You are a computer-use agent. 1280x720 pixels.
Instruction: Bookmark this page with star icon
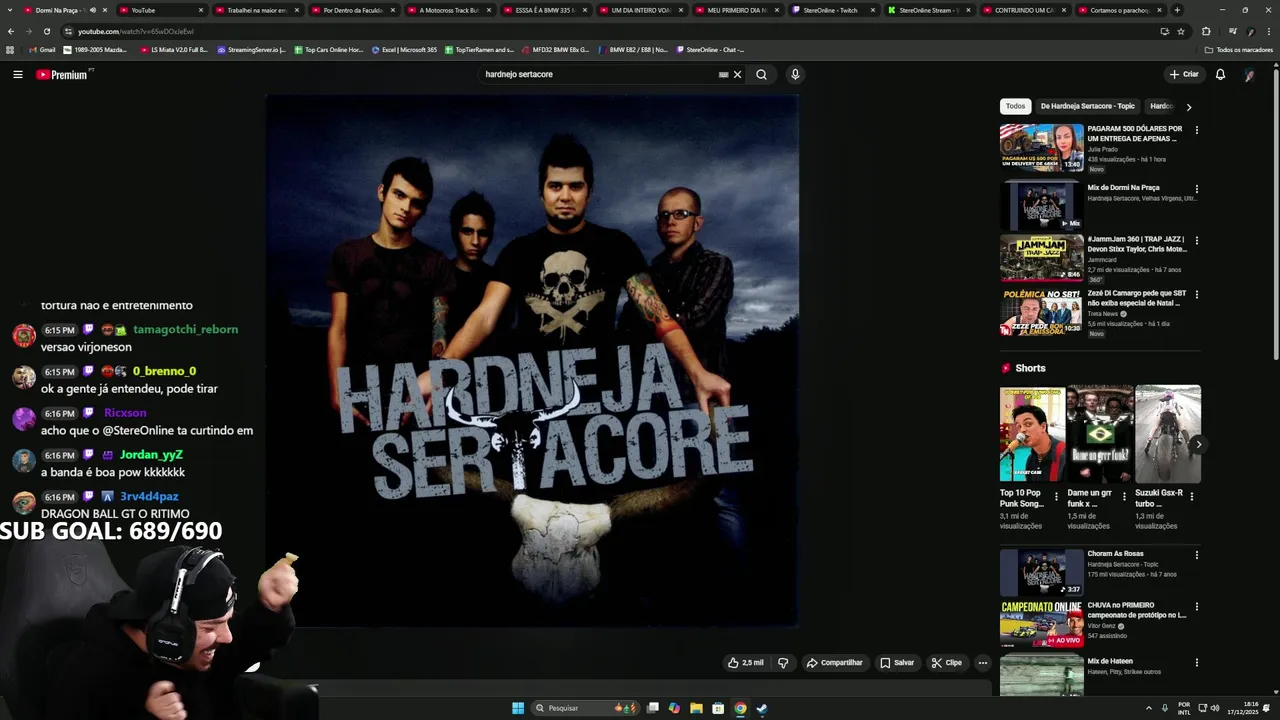click(x=1181, y=31)
